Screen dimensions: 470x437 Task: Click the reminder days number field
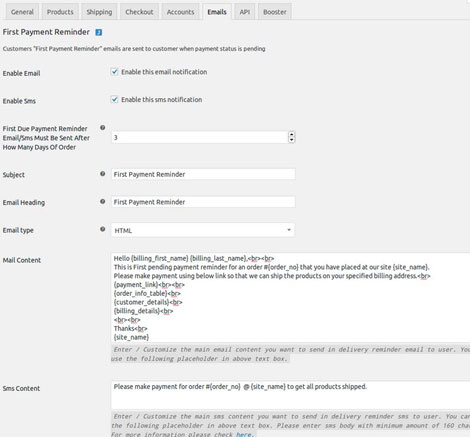(x=203, y=137)
